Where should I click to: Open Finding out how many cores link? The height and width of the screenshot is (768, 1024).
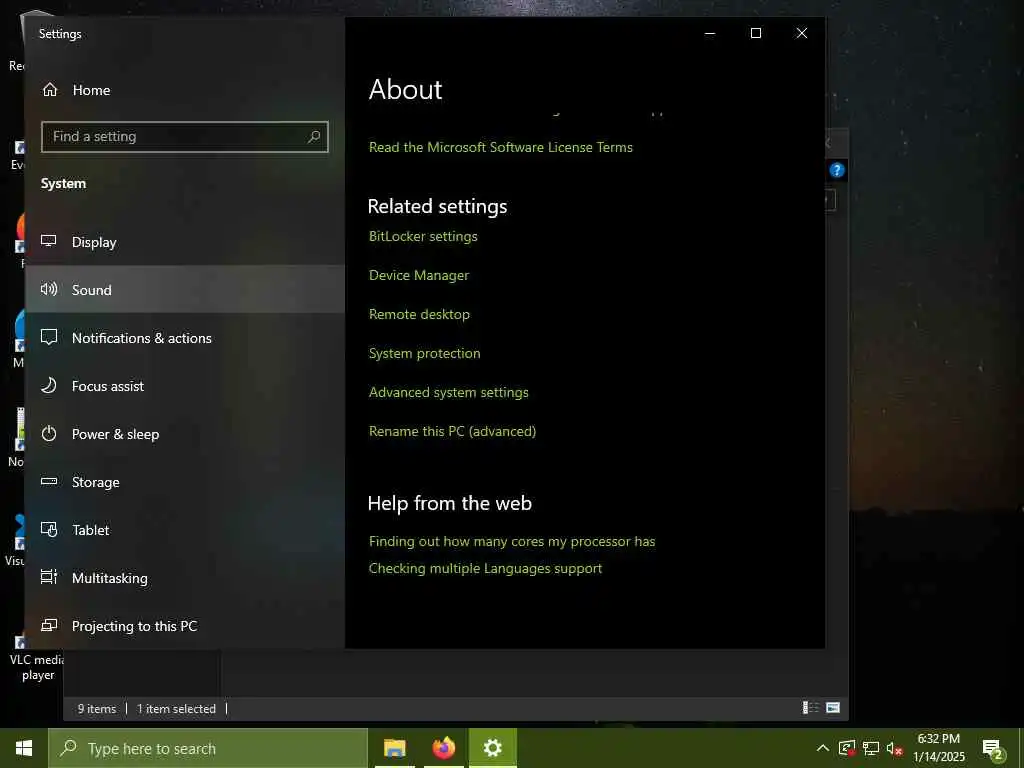pos(512,541)
